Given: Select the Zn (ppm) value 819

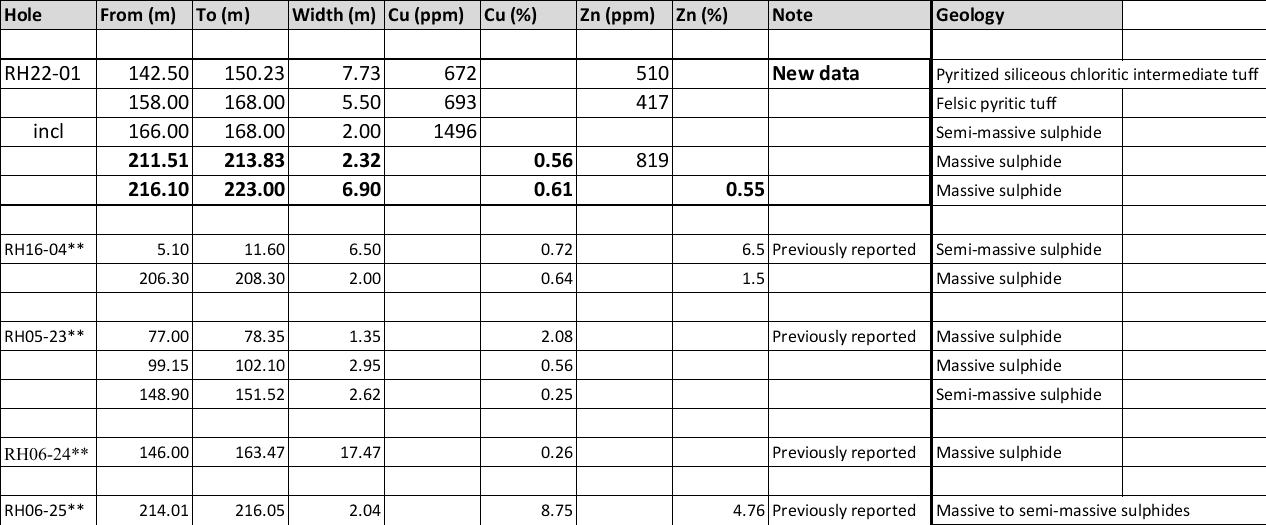Looking at the screenshot, I should [x=622, y=161].
